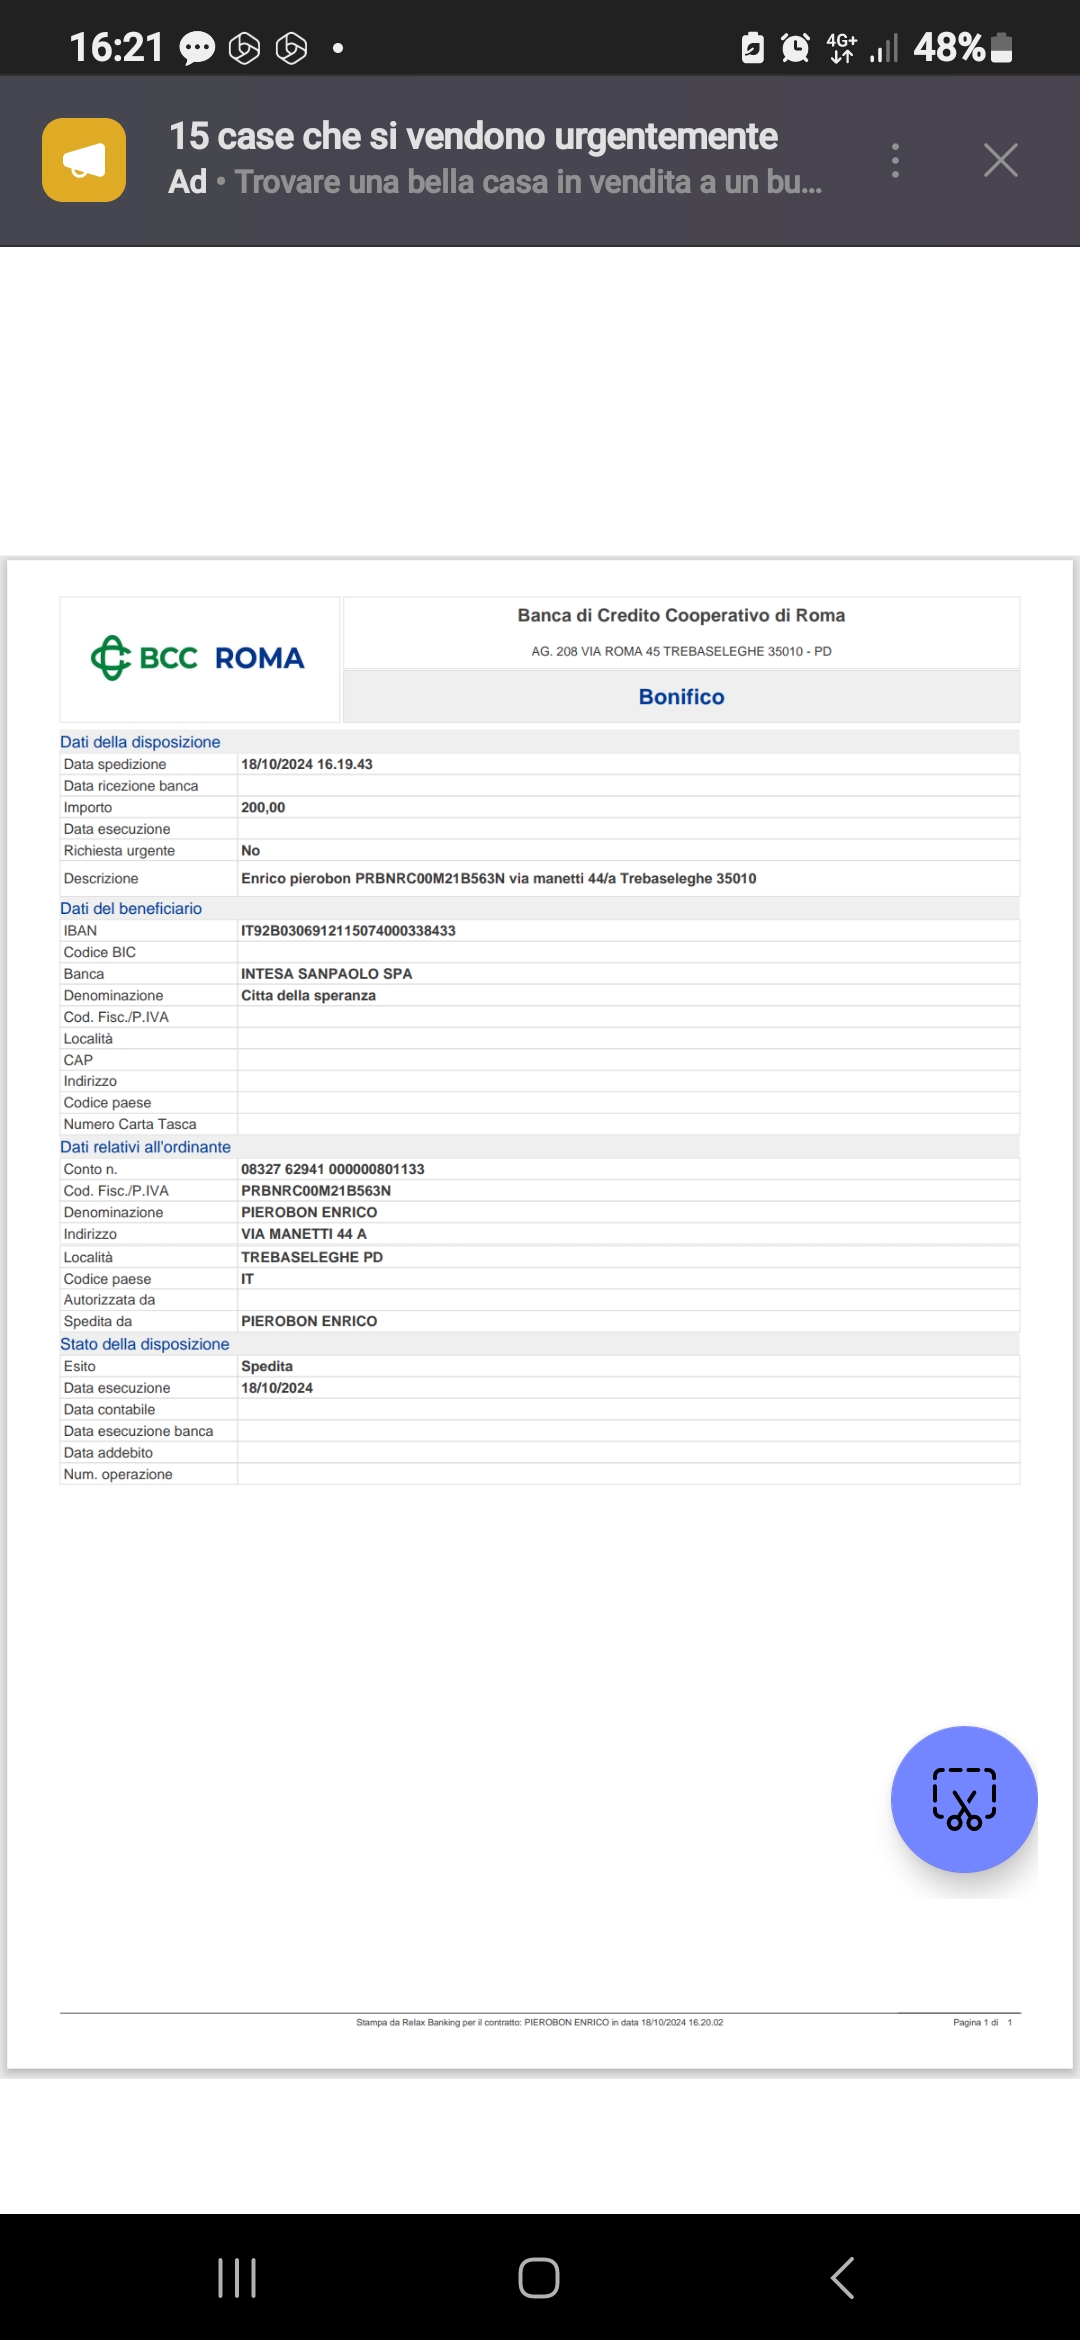Select 'Banca di Credito Cooperativo di Roma' heading

[x=681, y=615]
